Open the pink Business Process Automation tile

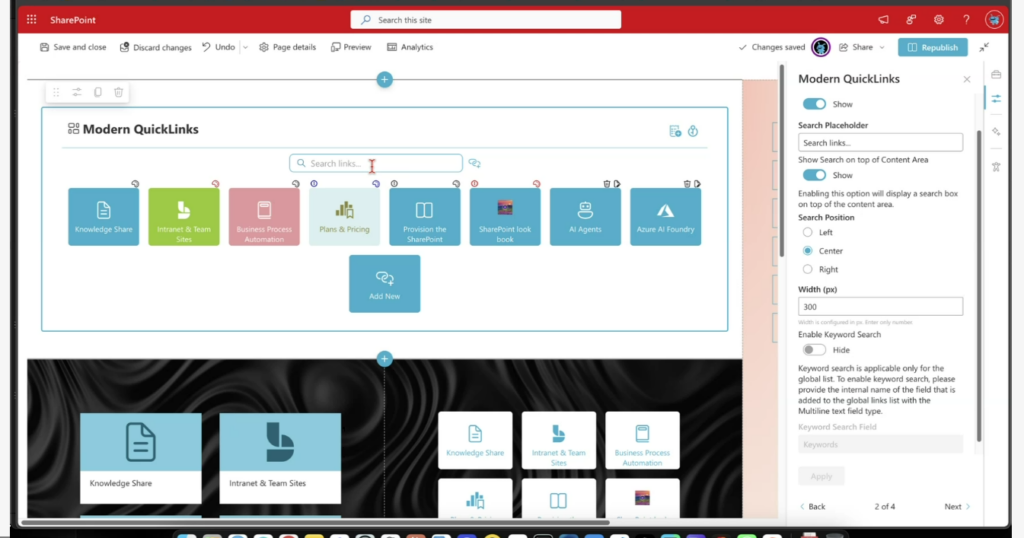(x=264, y=217)
